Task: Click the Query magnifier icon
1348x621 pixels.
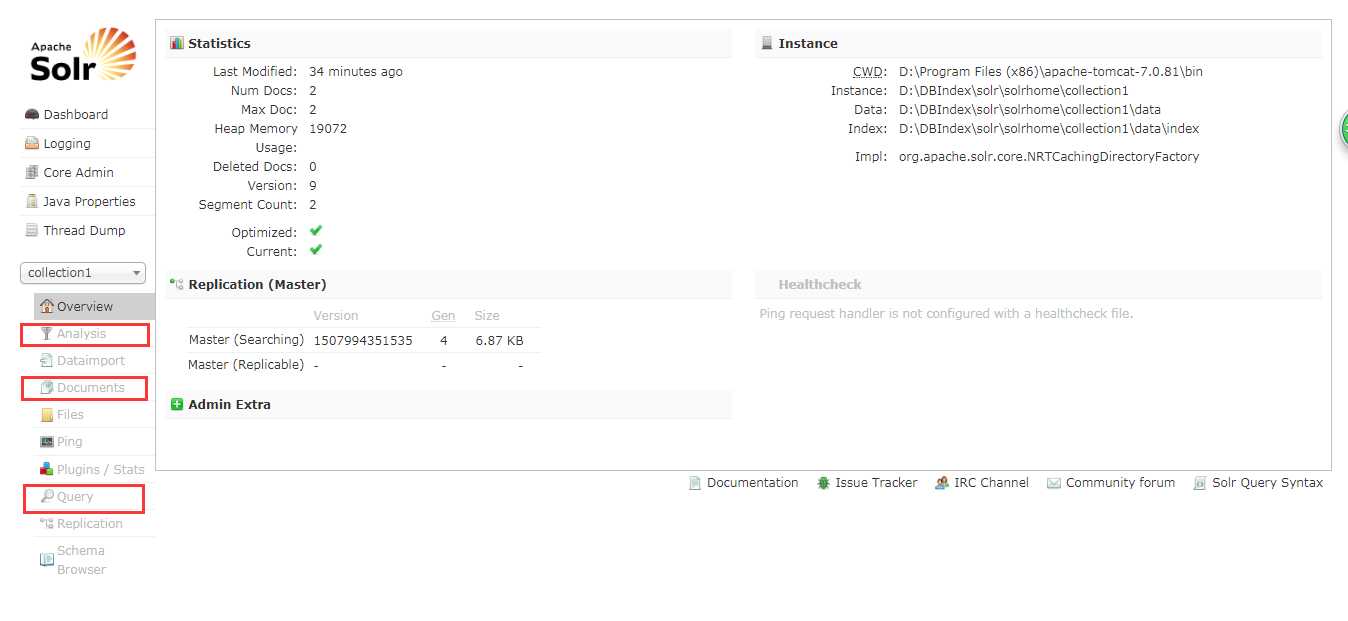Action: tap(47, 496)
